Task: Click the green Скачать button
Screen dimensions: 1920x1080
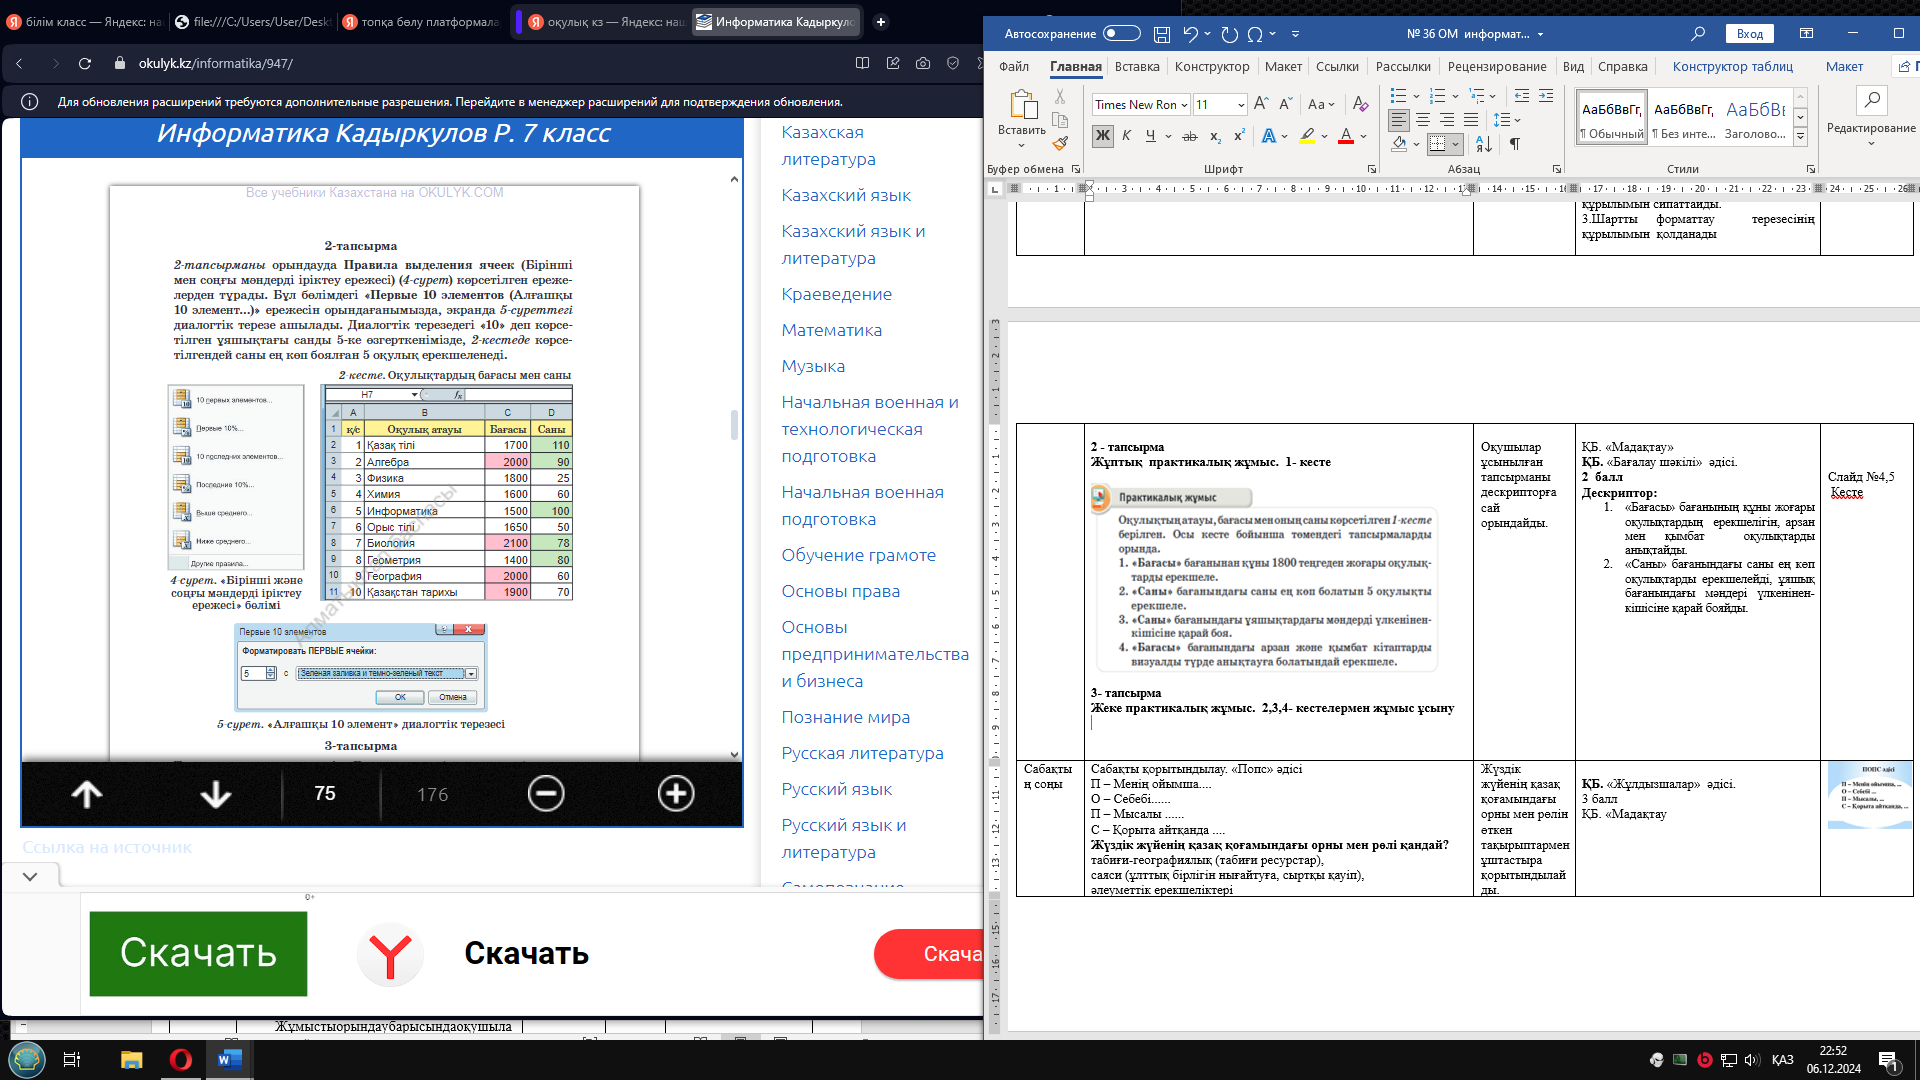Action: point(198,953)
